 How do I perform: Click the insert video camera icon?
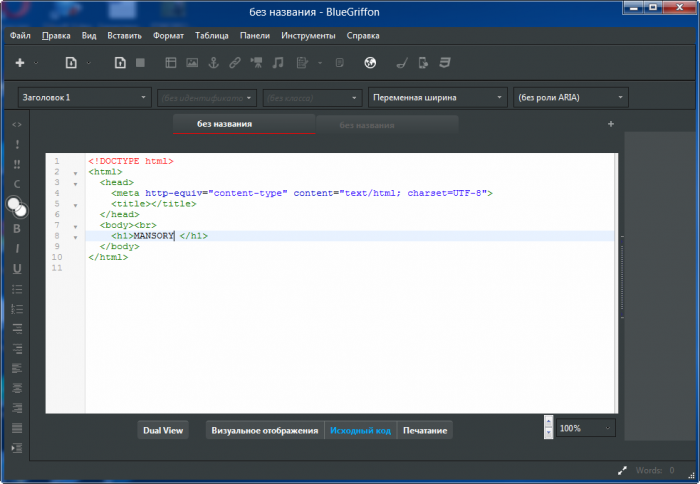pyautogui.click(x=257, y=63)
